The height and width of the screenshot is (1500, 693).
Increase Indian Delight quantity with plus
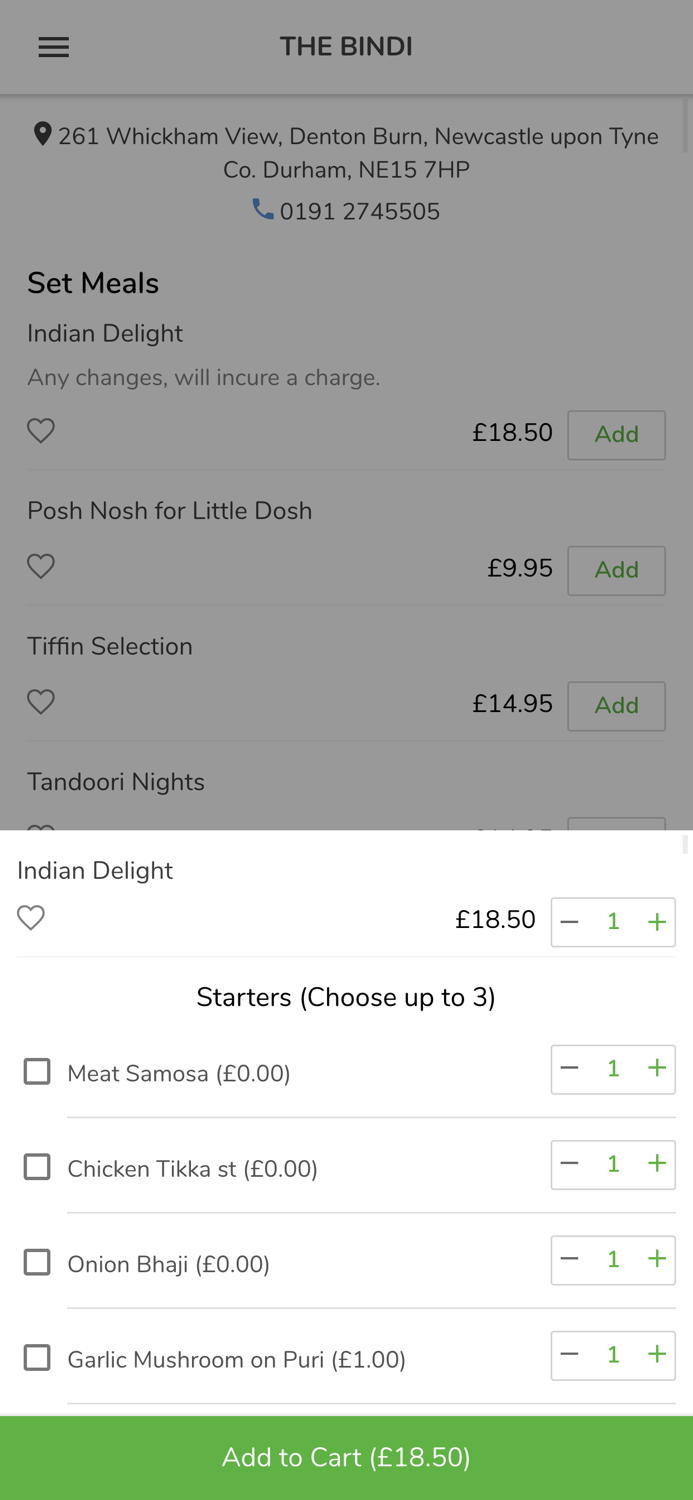coord(656,922)
